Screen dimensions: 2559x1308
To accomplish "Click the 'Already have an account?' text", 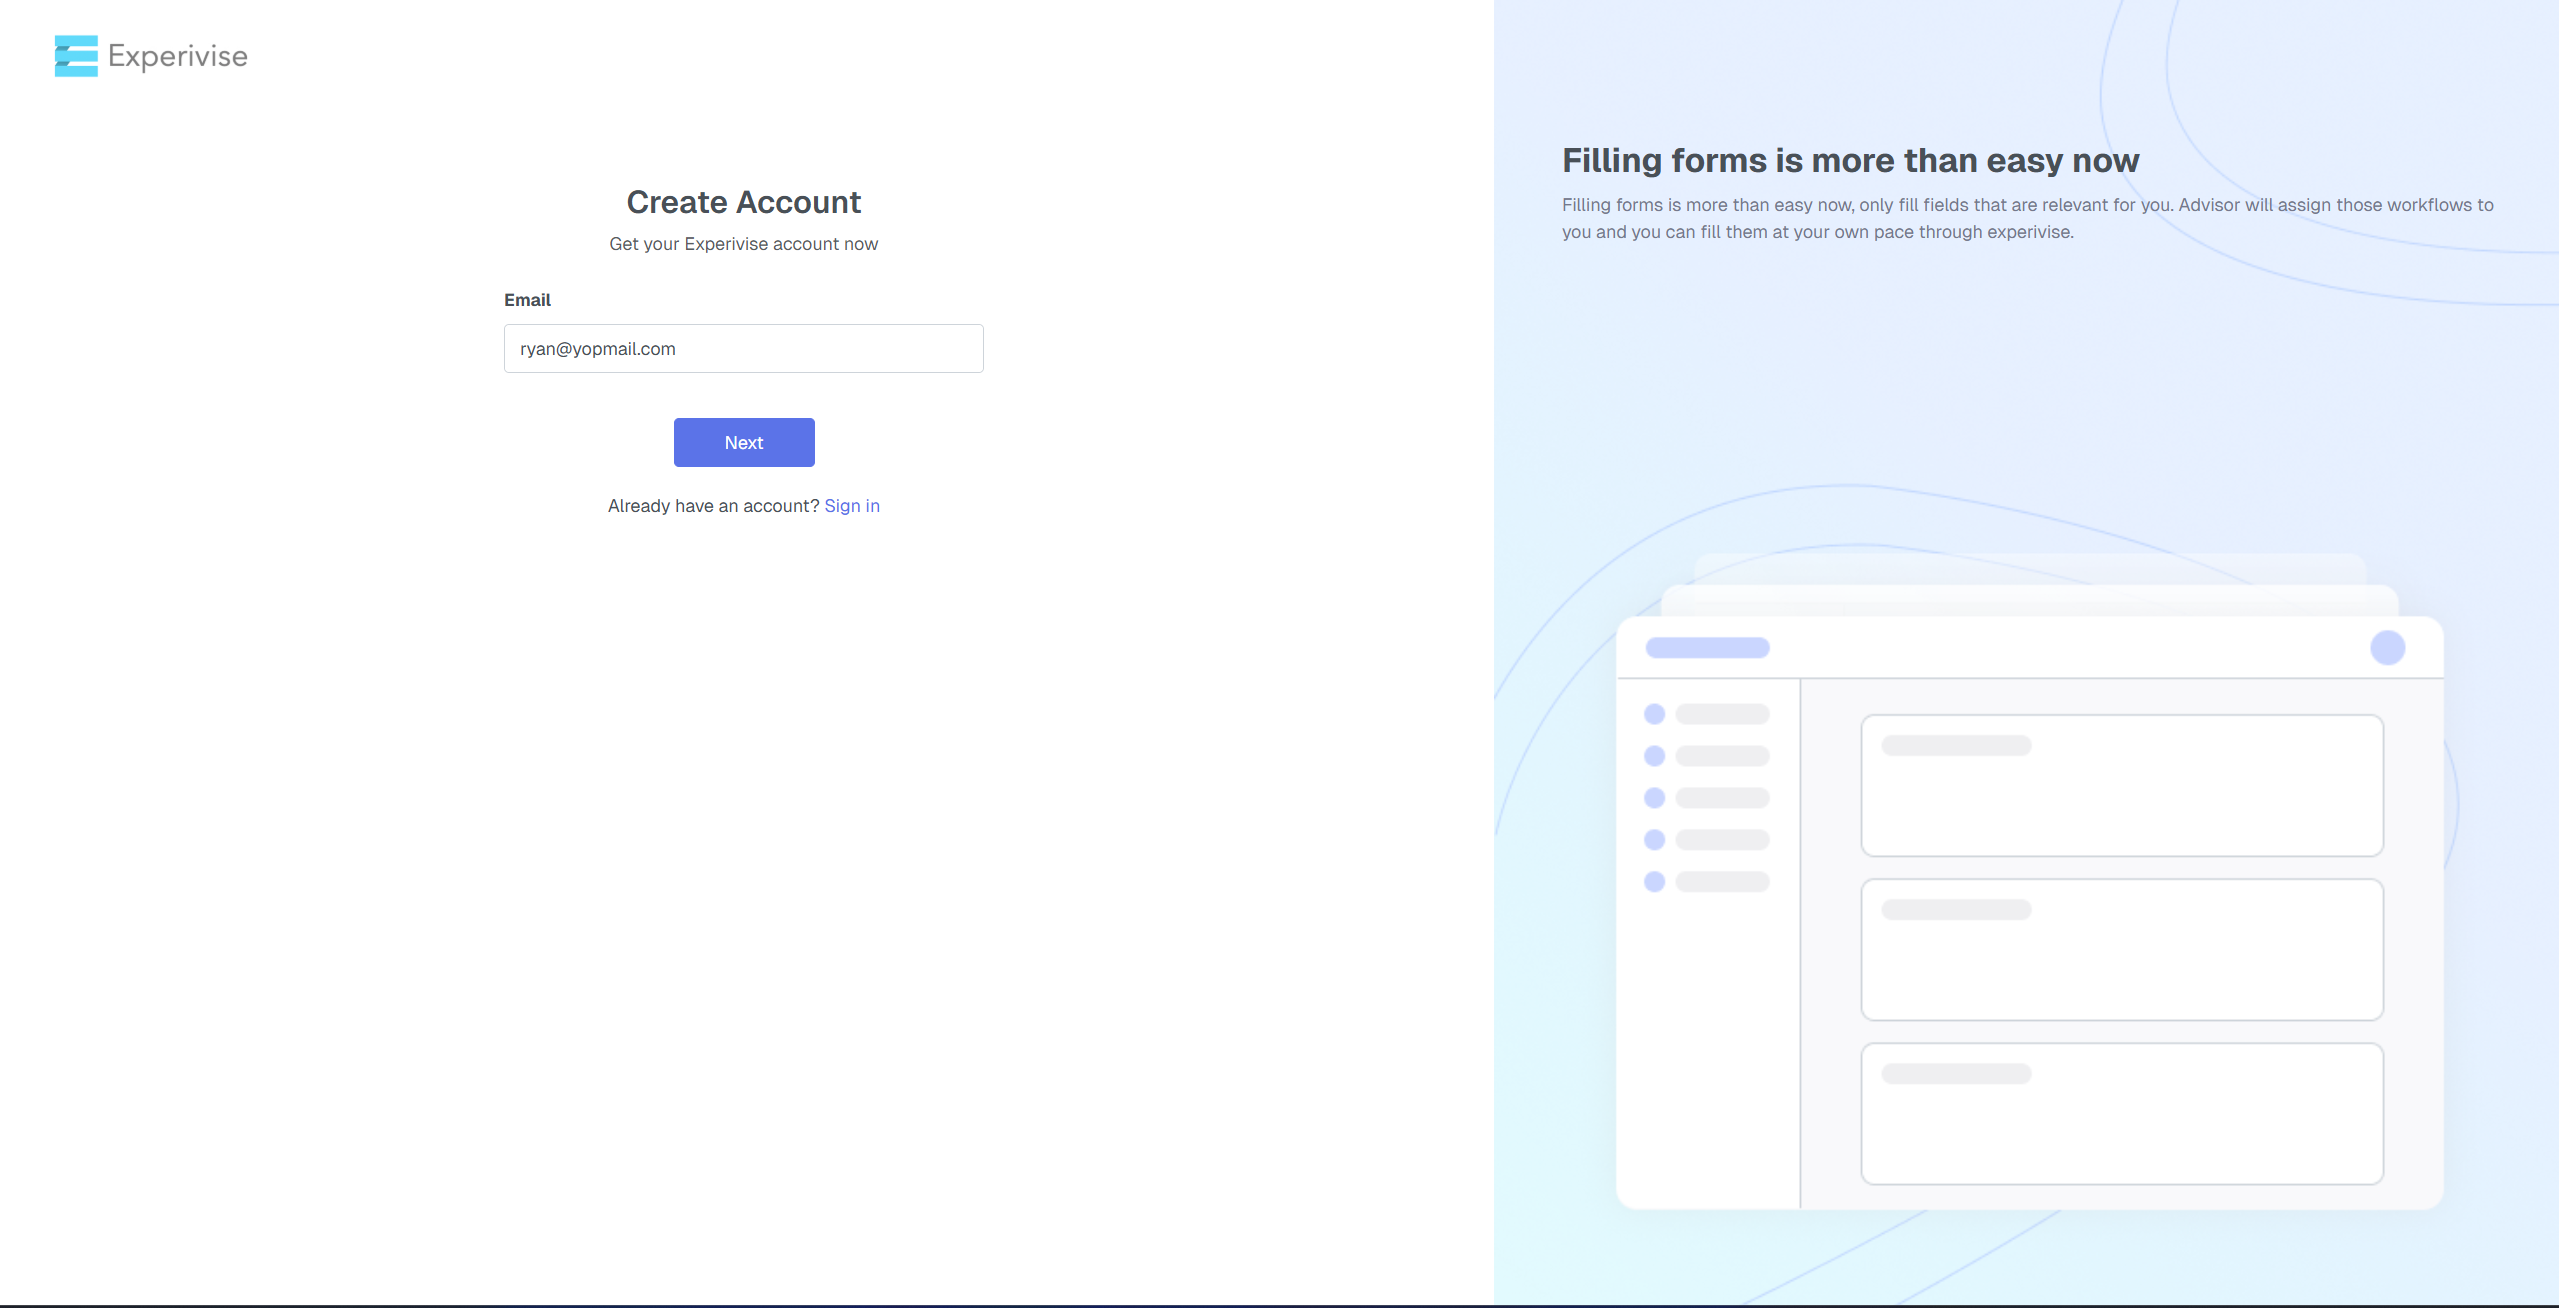I will click(713, 506).
